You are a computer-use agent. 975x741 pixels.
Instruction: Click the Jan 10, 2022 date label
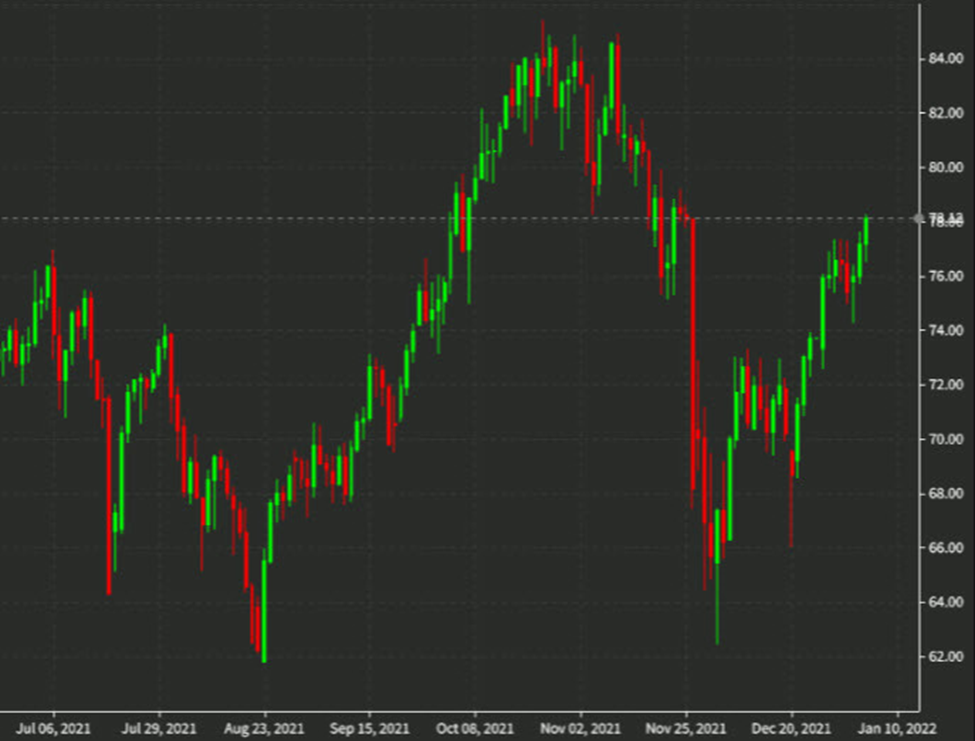tap(897, 728)
